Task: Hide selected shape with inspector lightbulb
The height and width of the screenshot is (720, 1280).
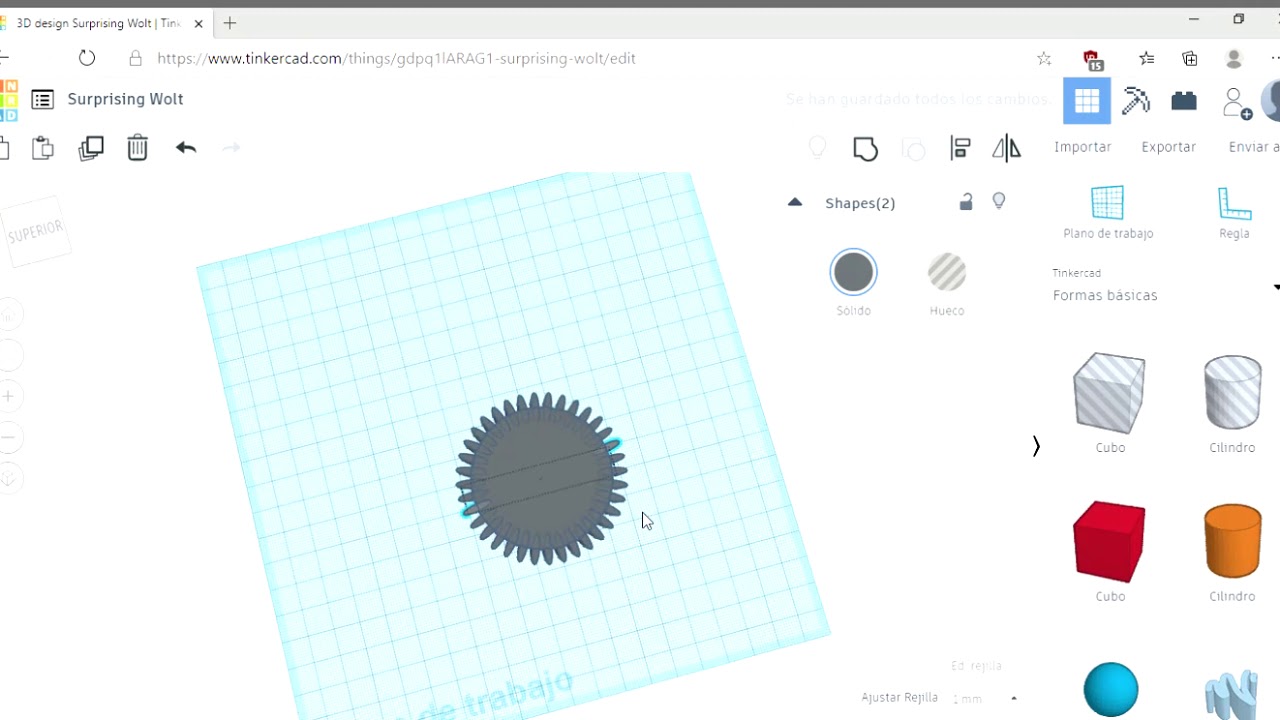Action: 998,201
